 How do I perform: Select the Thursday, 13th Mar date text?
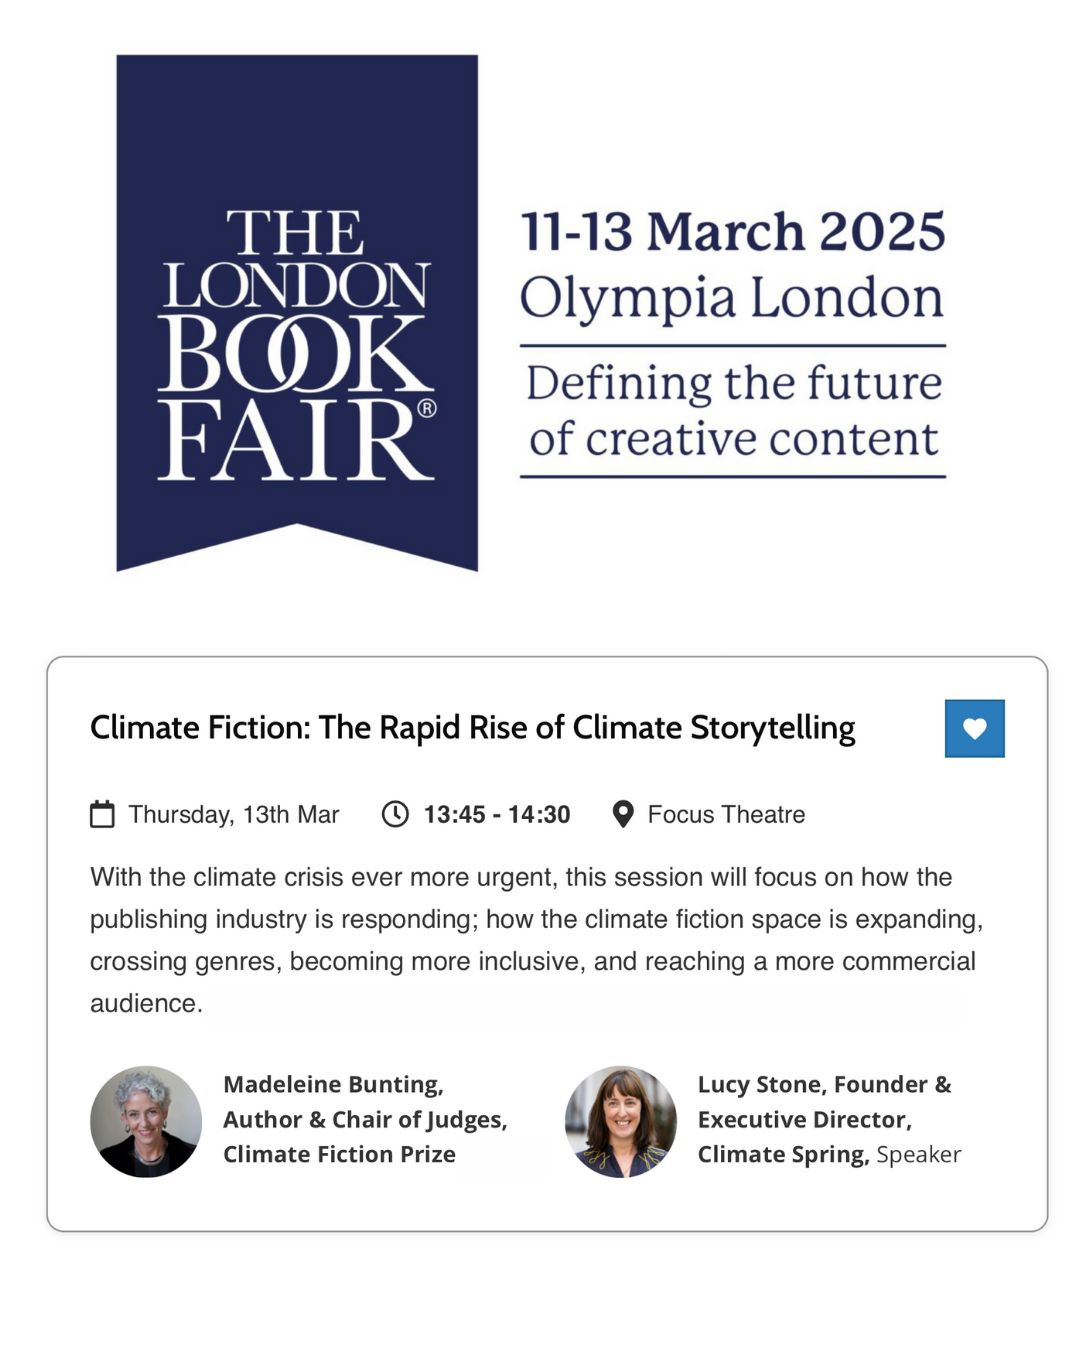[x=234, y=814]
